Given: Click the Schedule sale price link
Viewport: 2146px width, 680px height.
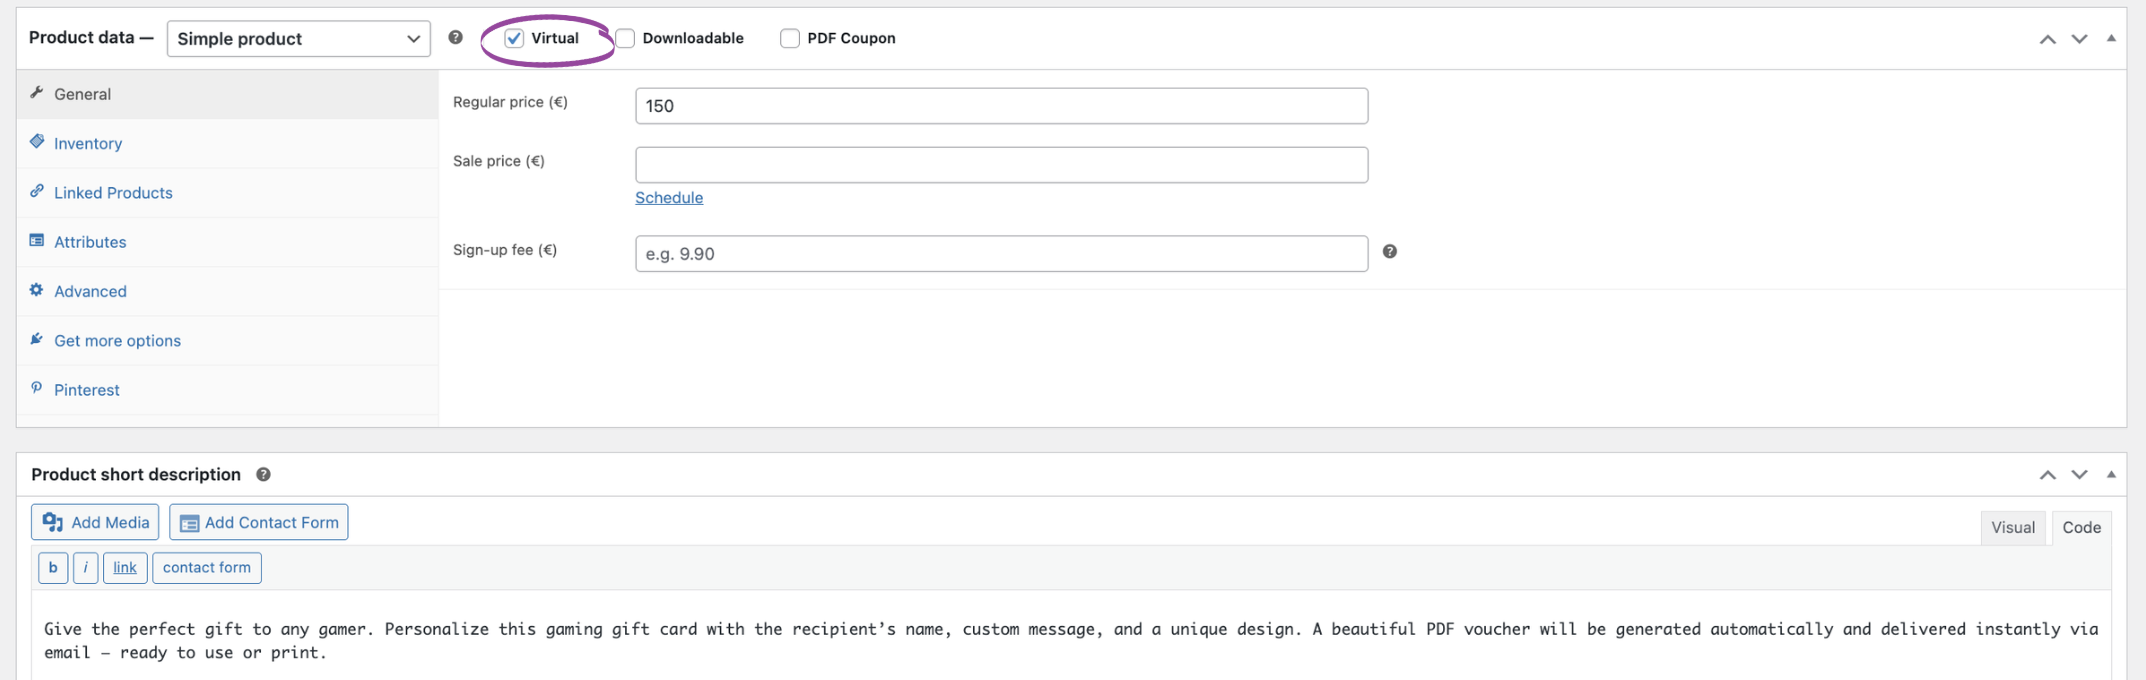Looking at the screenshot, I should click(669, 198).
